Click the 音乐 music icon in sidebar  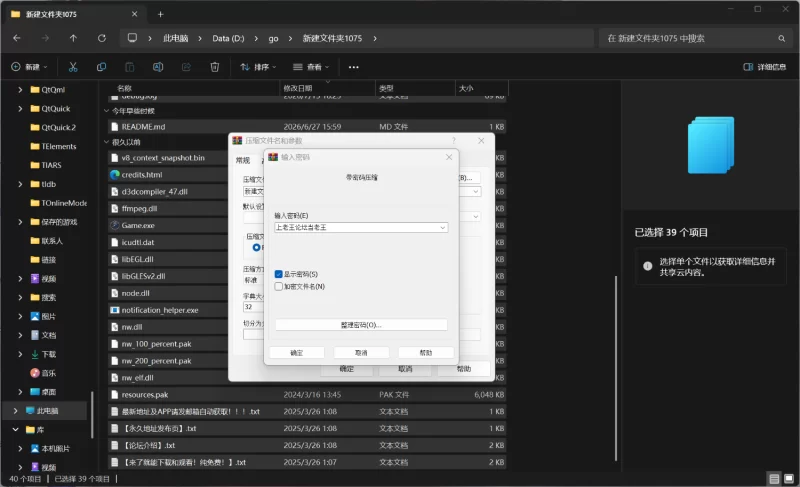point(35,373)
